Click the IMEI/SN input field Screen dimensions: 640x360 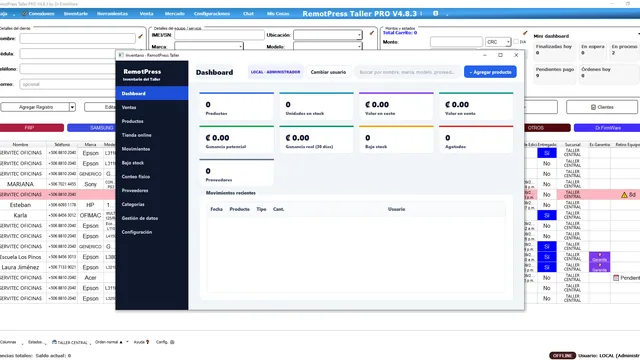coord(219,35)
